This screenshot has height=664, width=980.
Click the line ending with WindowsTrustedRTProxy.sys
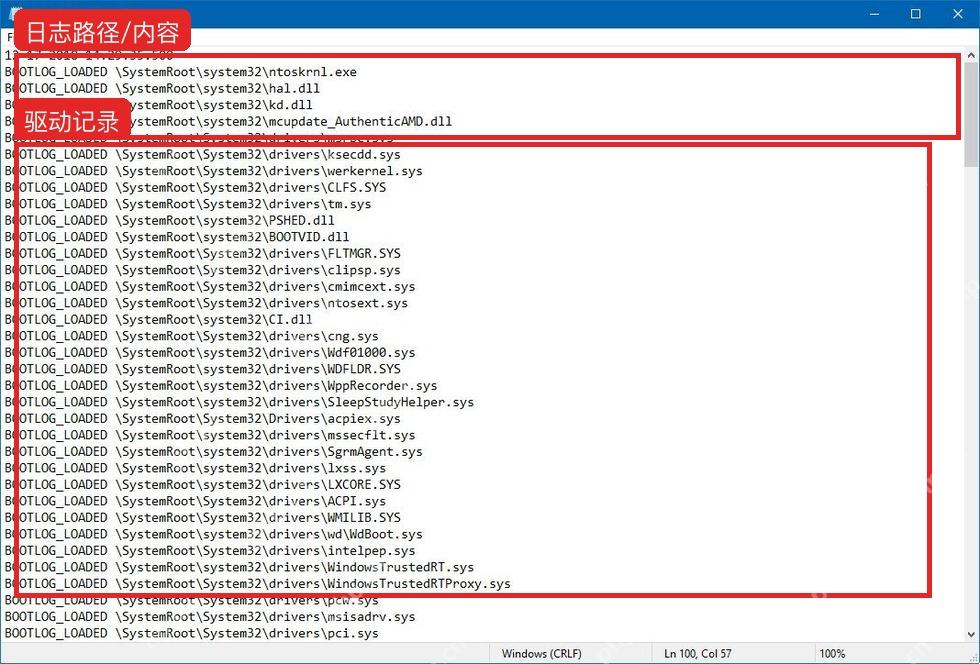[258, 584]
